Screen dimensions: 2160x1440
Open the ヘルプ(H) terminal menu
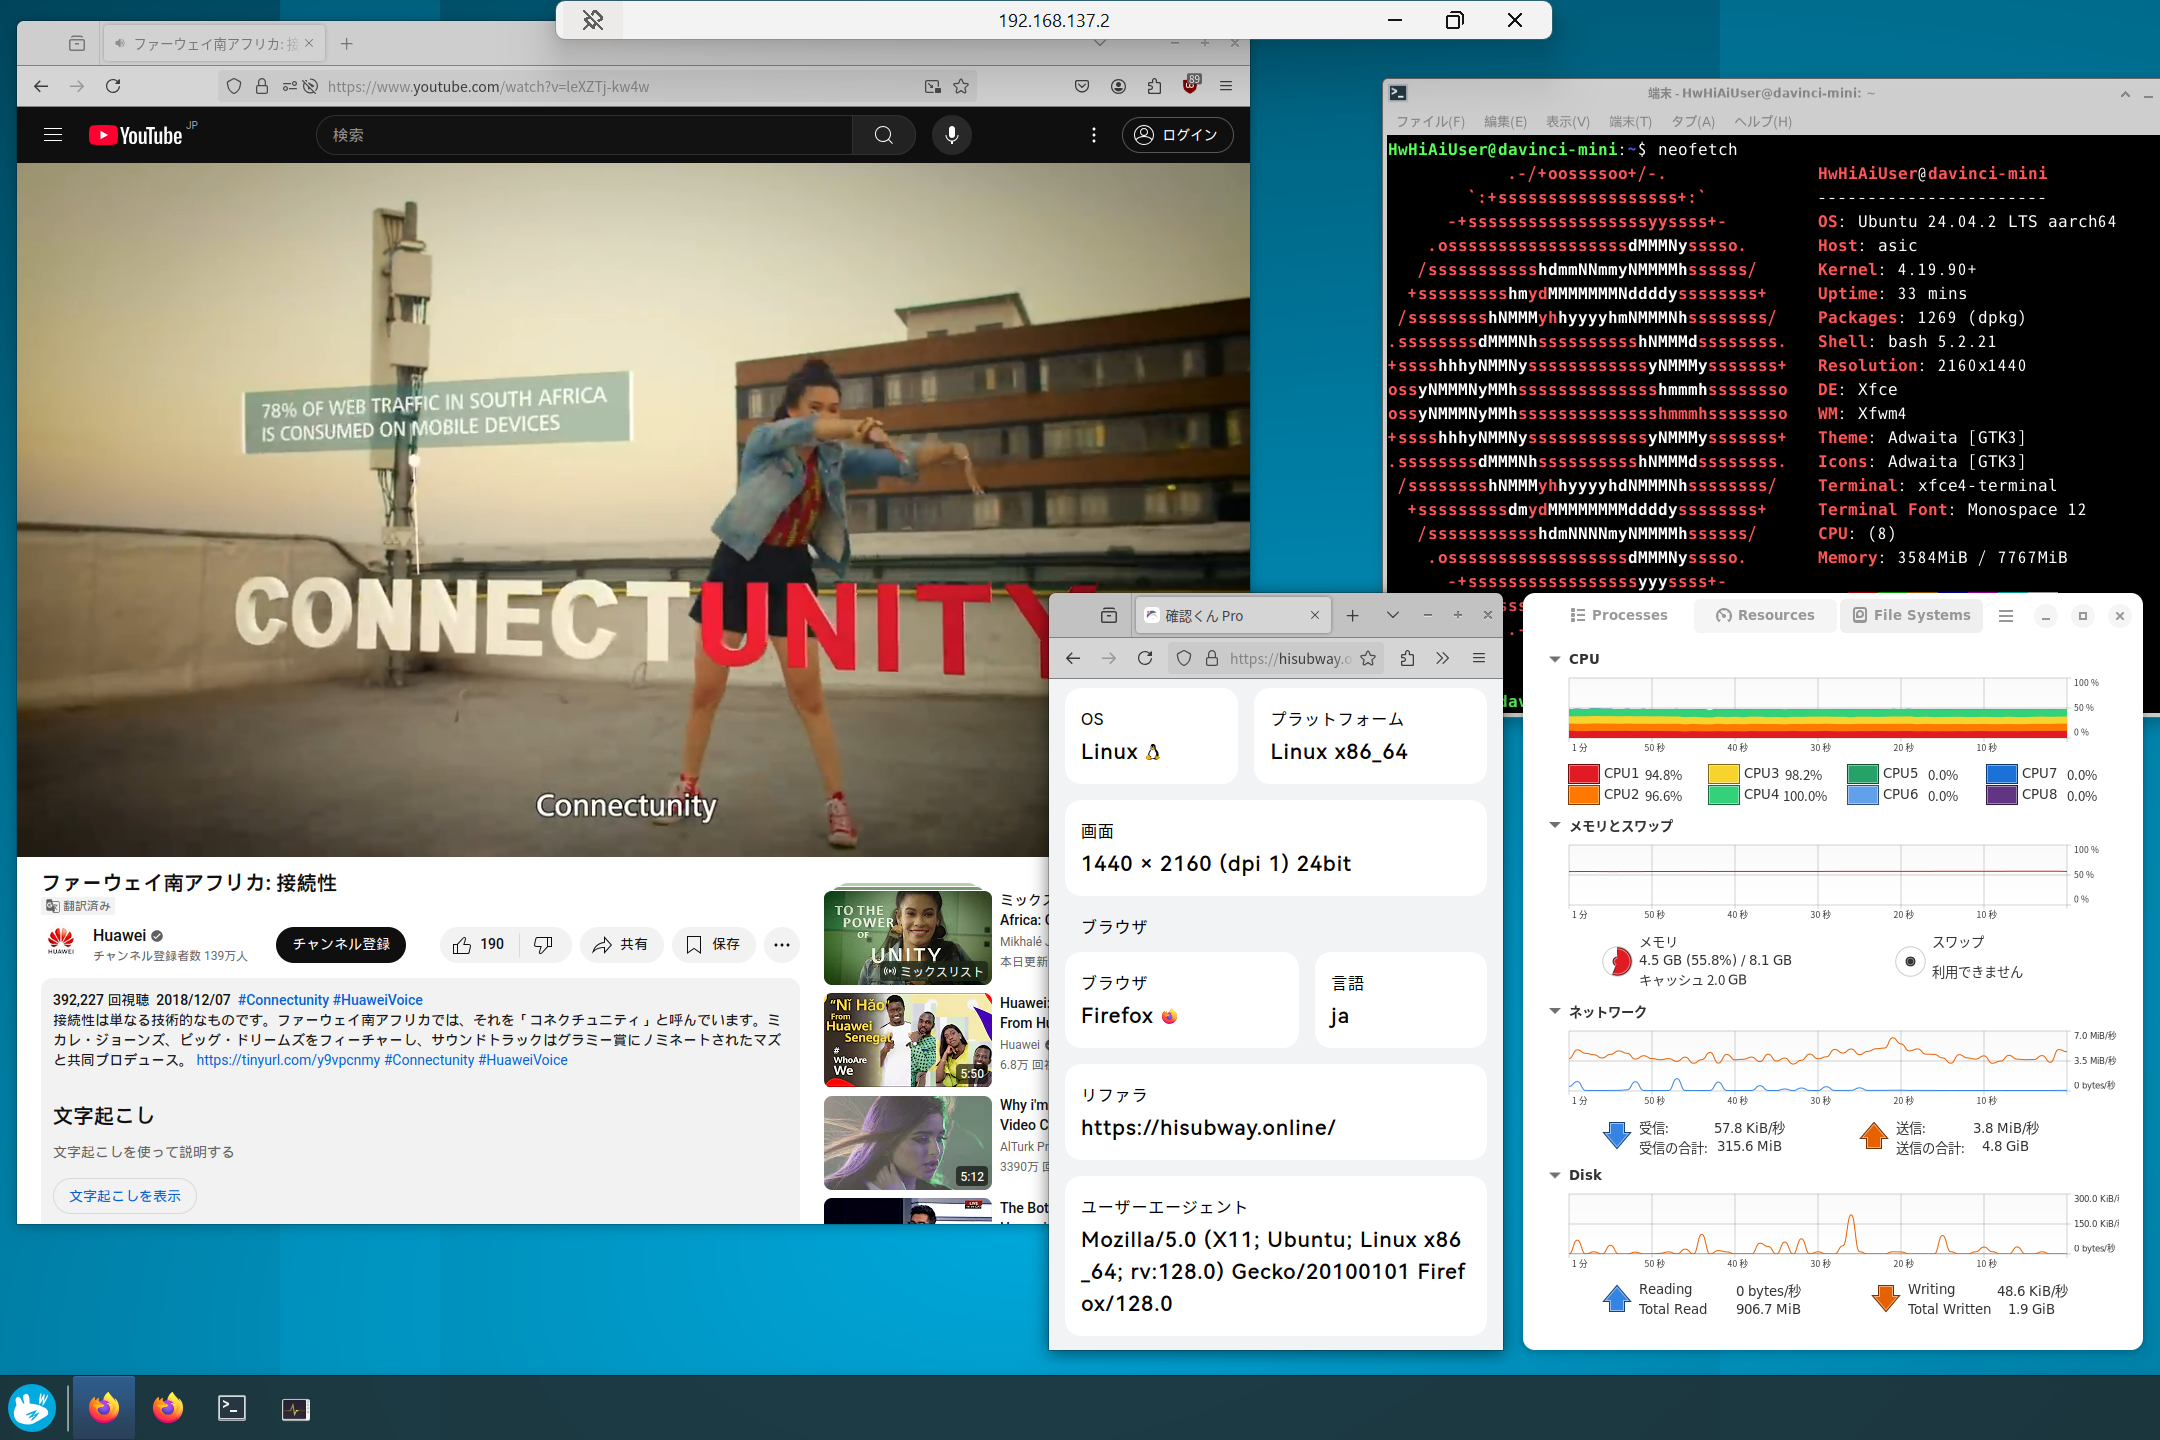pyautogui.click(x=1763, y=121)
